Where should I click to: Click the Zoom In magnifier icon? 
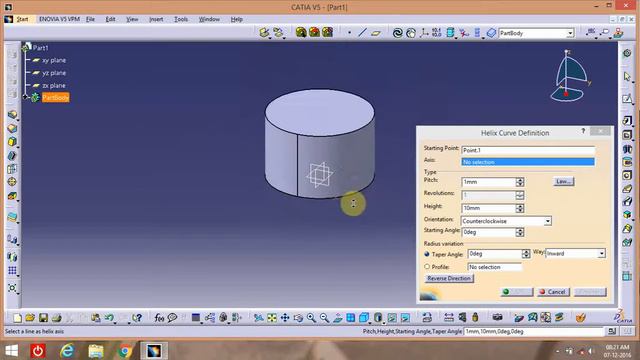(311, 318)
